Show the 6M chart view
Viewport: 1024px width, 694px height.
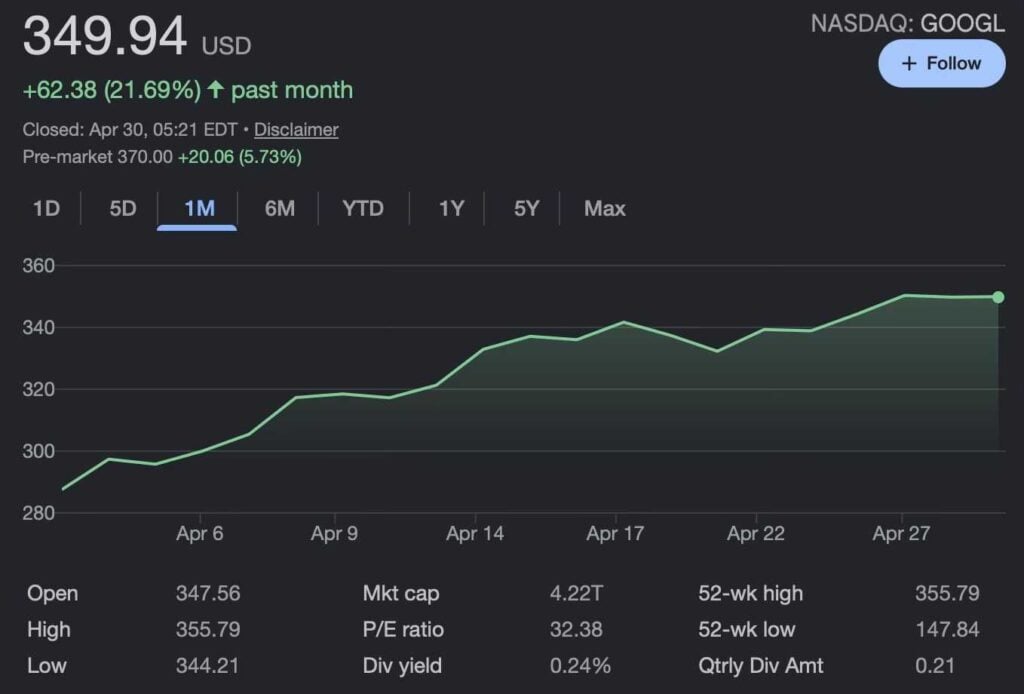(279, 209)
